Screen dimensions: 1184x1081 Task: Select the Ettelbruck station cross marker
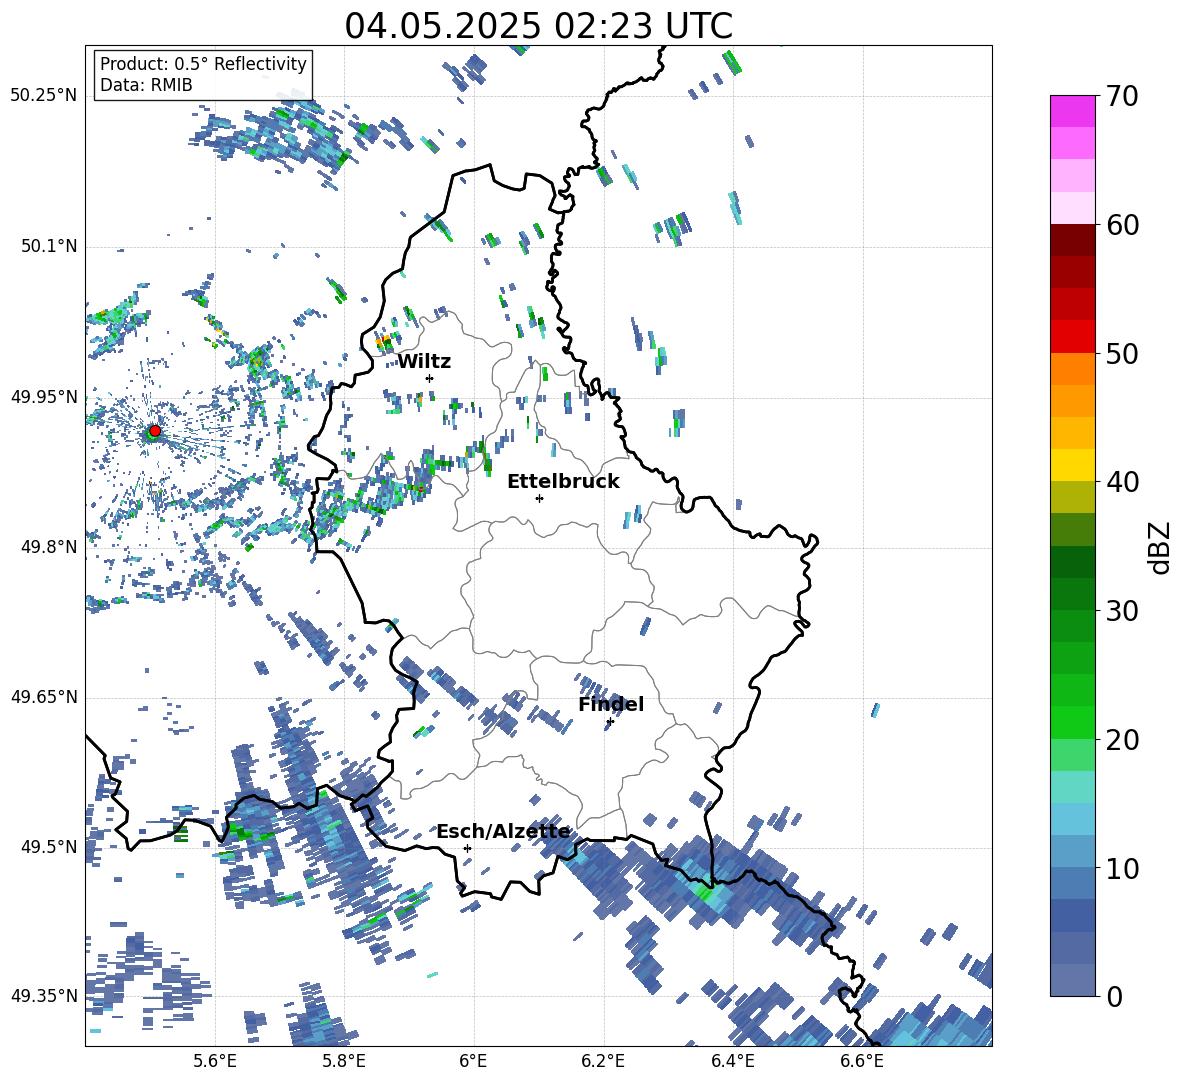pyautogui.click(x=539, y=498)
